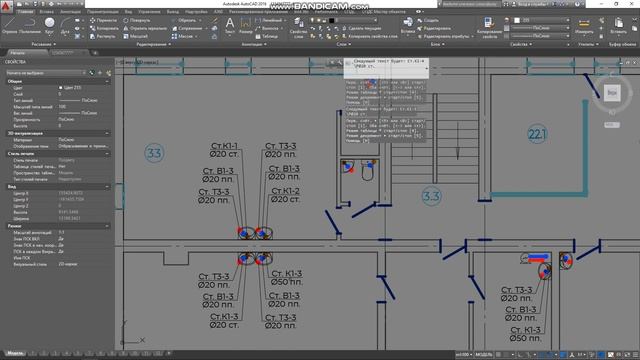Expand the Блок panel flyout
The height and width of the screenshot is (360, 640).
click(x=438, y=44)
